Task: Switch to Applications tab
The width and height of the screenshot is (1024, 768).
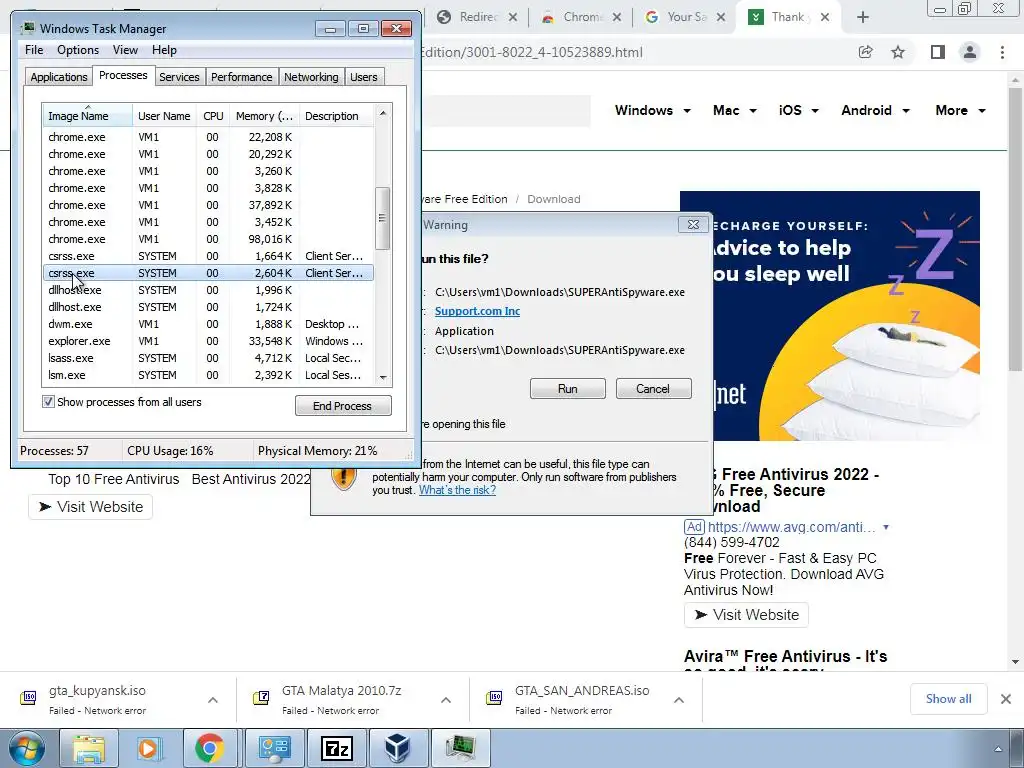Action: (59, 77)
